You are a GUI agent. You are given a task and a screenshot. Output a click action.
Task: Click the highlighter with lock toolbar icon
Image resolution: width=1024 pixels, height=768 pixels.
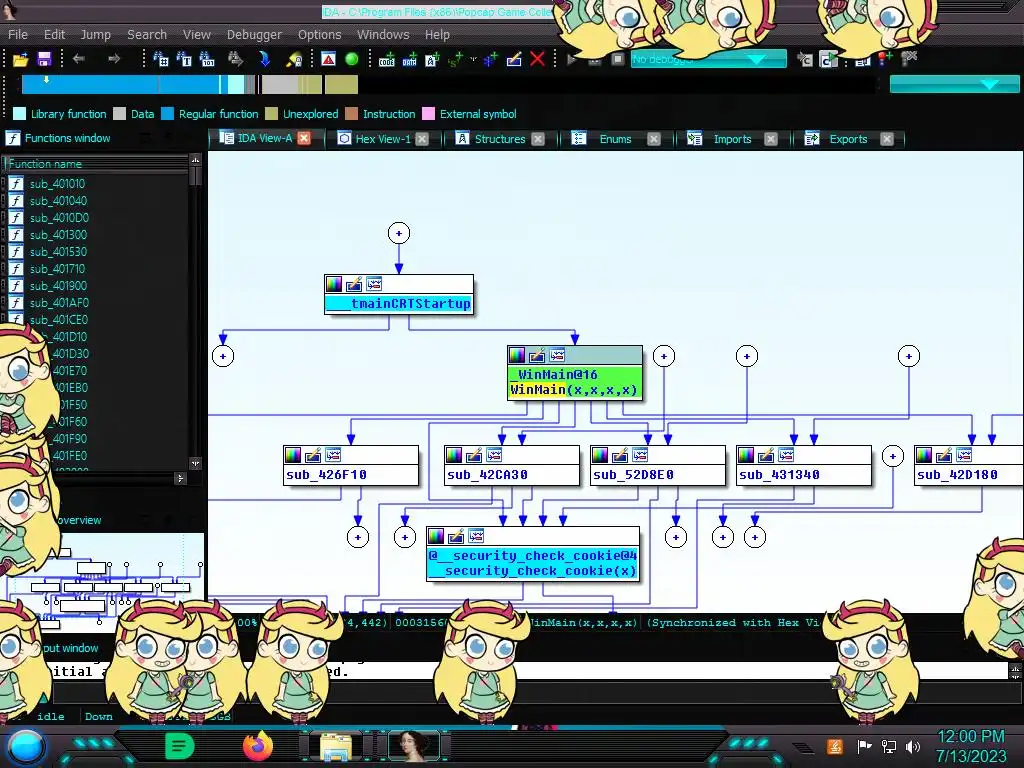click(x=295, y=59)
